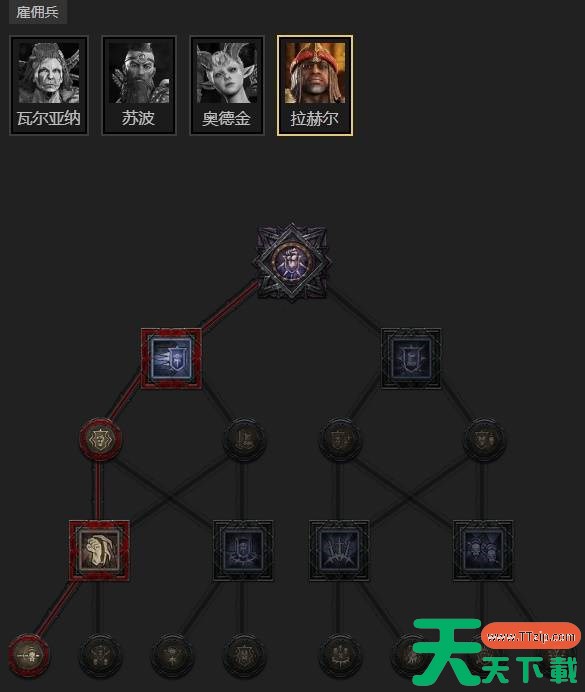Click the unlit circular passive below shield charge skill
Image resolution: width=585 pixels, height=692 pixels.
click(244, 440)
